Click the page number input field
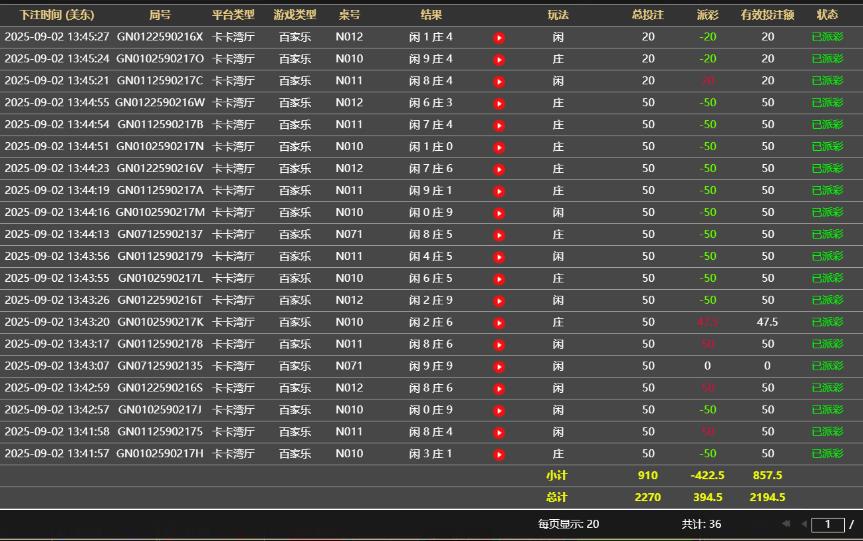863x541 pixels. coord(827,524)
